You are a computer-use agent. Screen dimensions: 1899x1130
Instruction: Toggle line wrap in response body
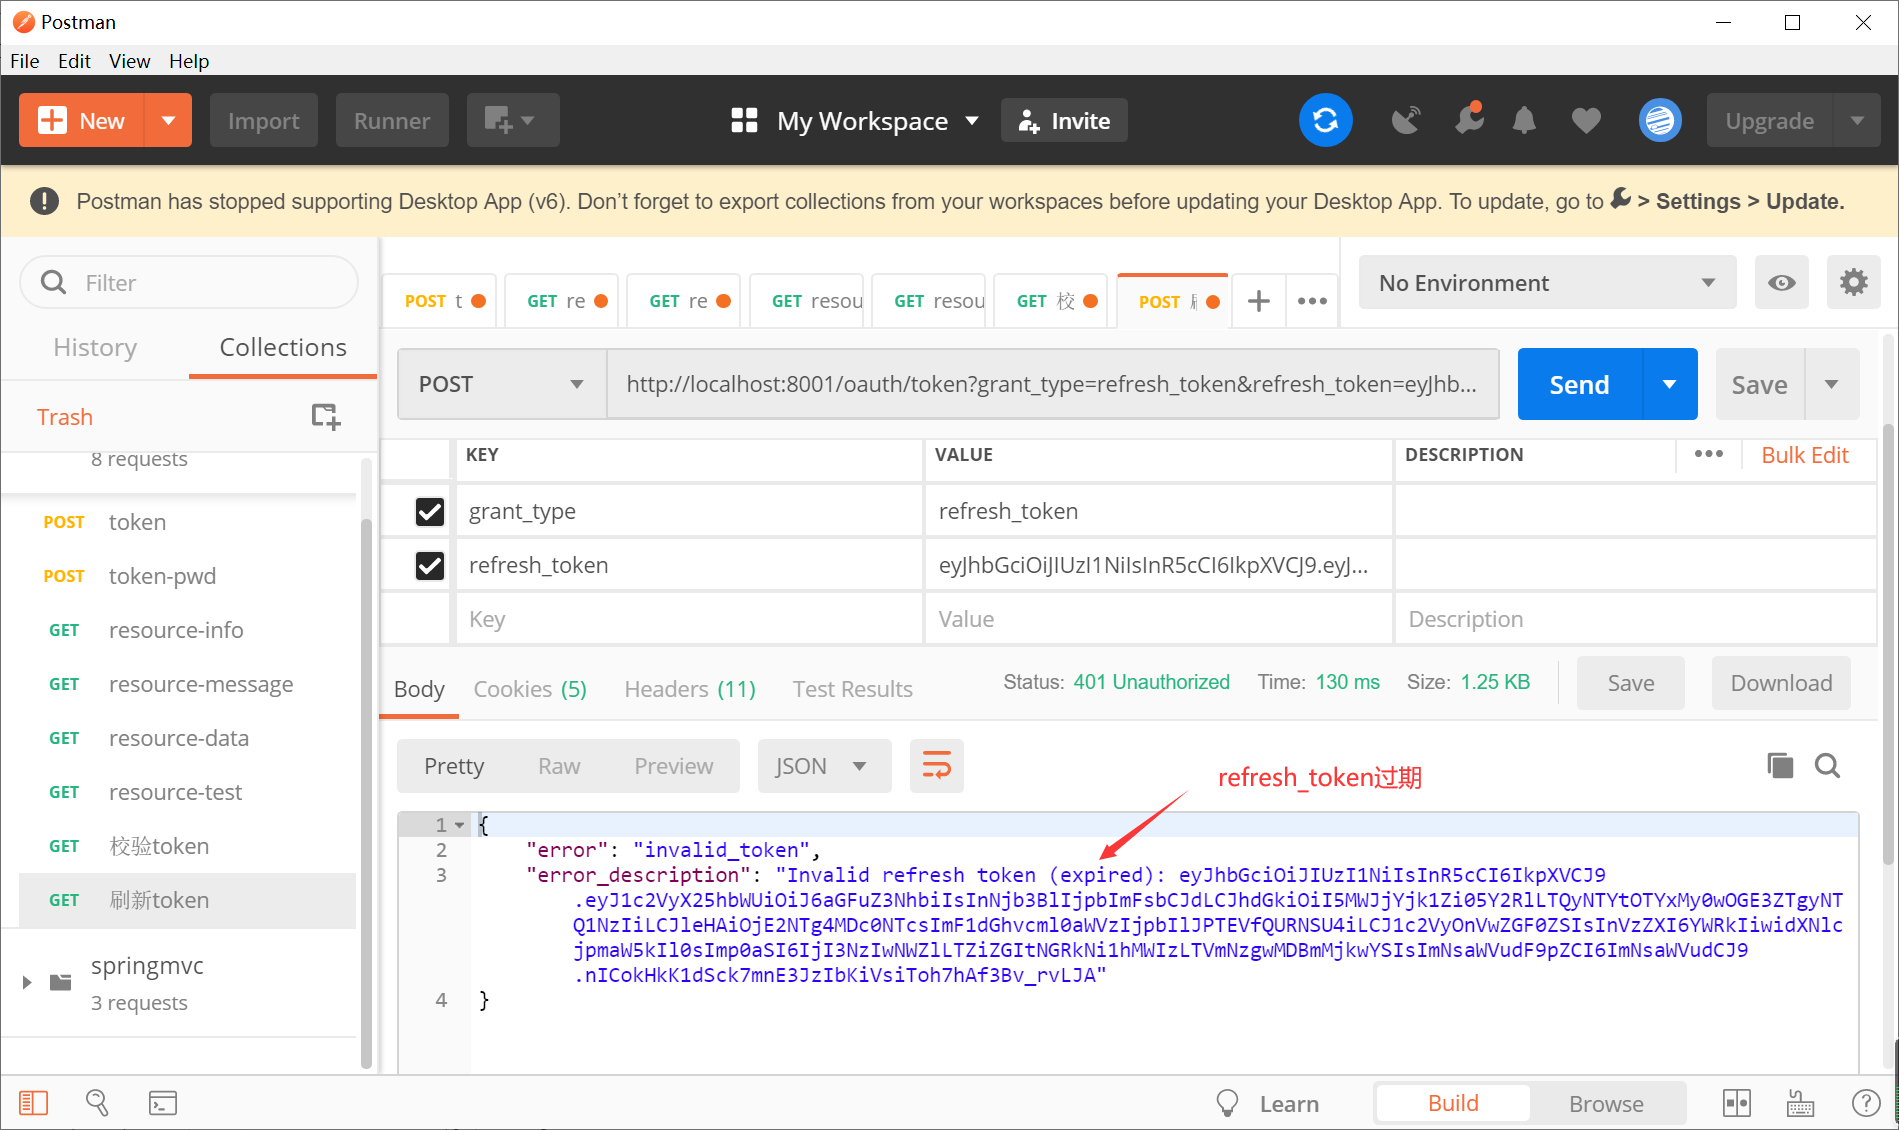click(937, 766)
